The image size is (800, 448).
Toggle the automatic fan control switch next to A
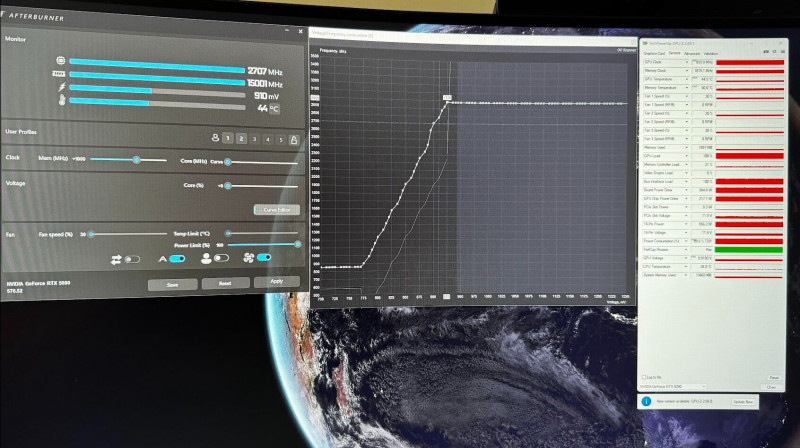coord(177,259)
